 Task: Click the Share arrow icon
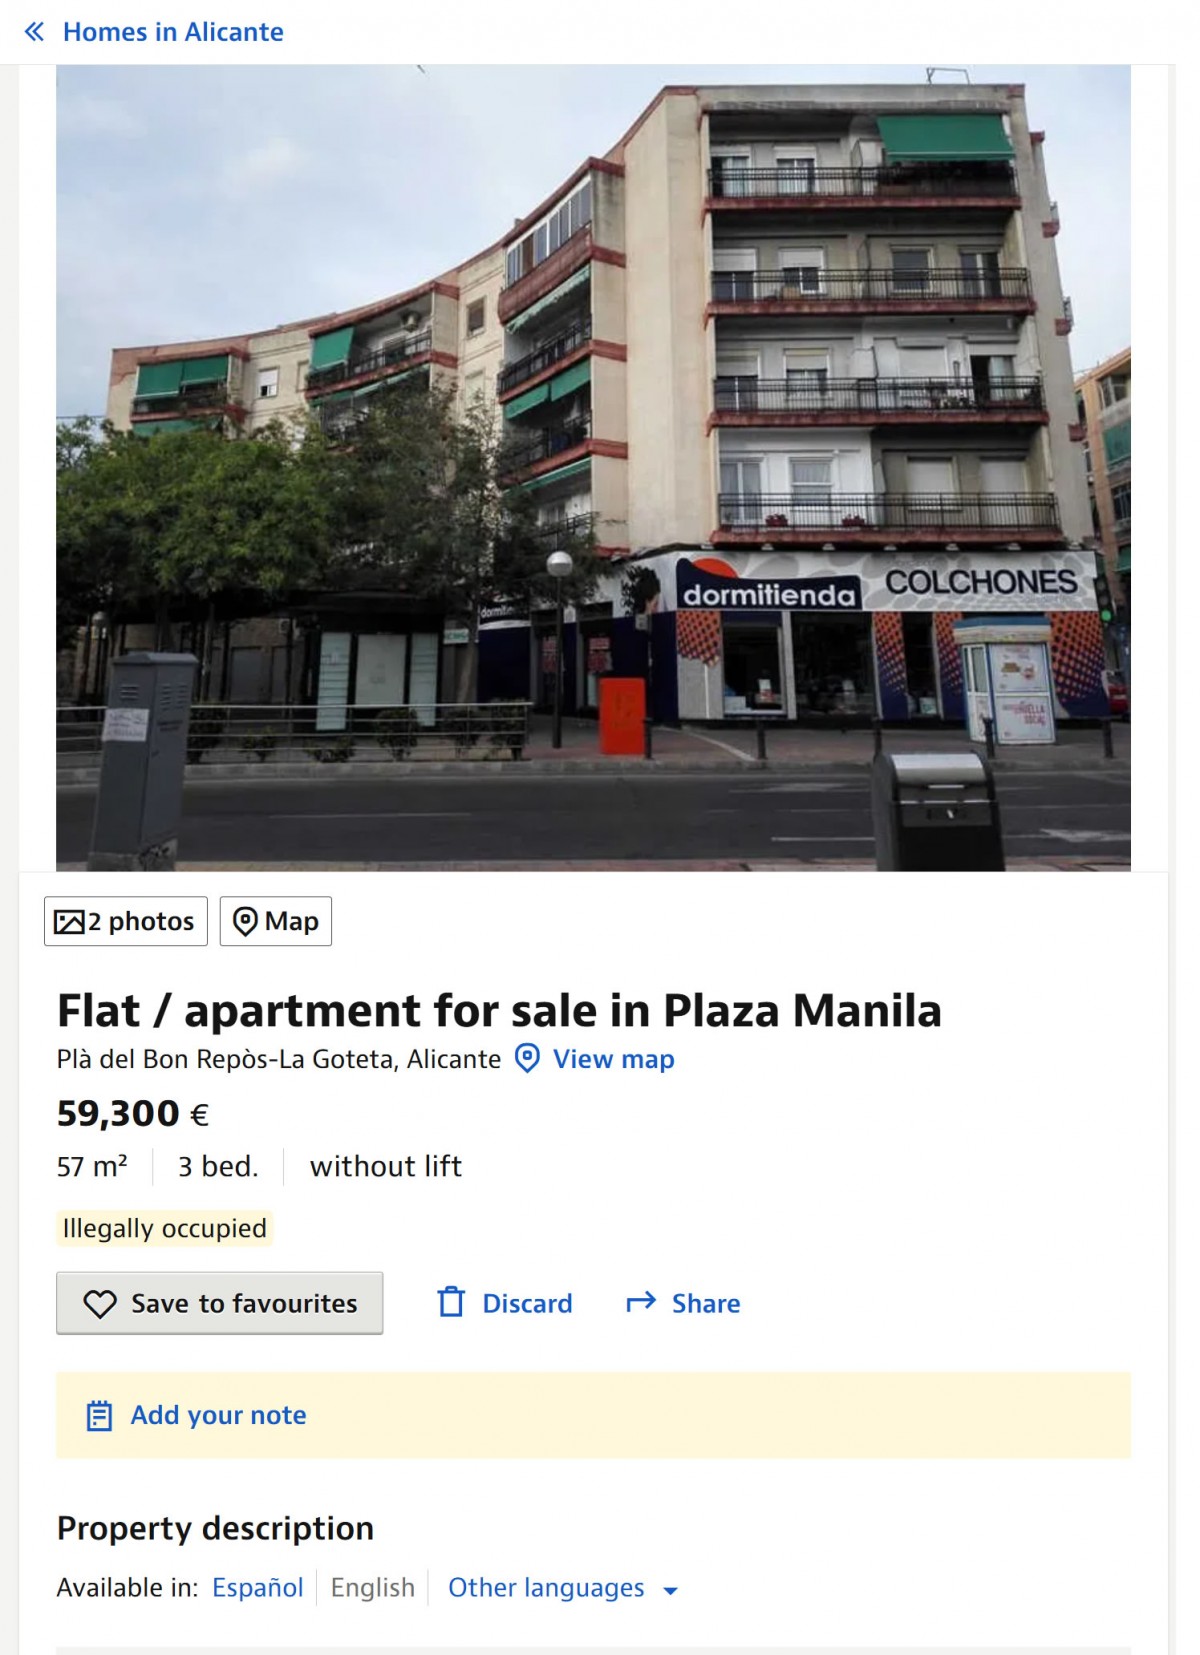pyautogui.click(x=641, y=1302)
